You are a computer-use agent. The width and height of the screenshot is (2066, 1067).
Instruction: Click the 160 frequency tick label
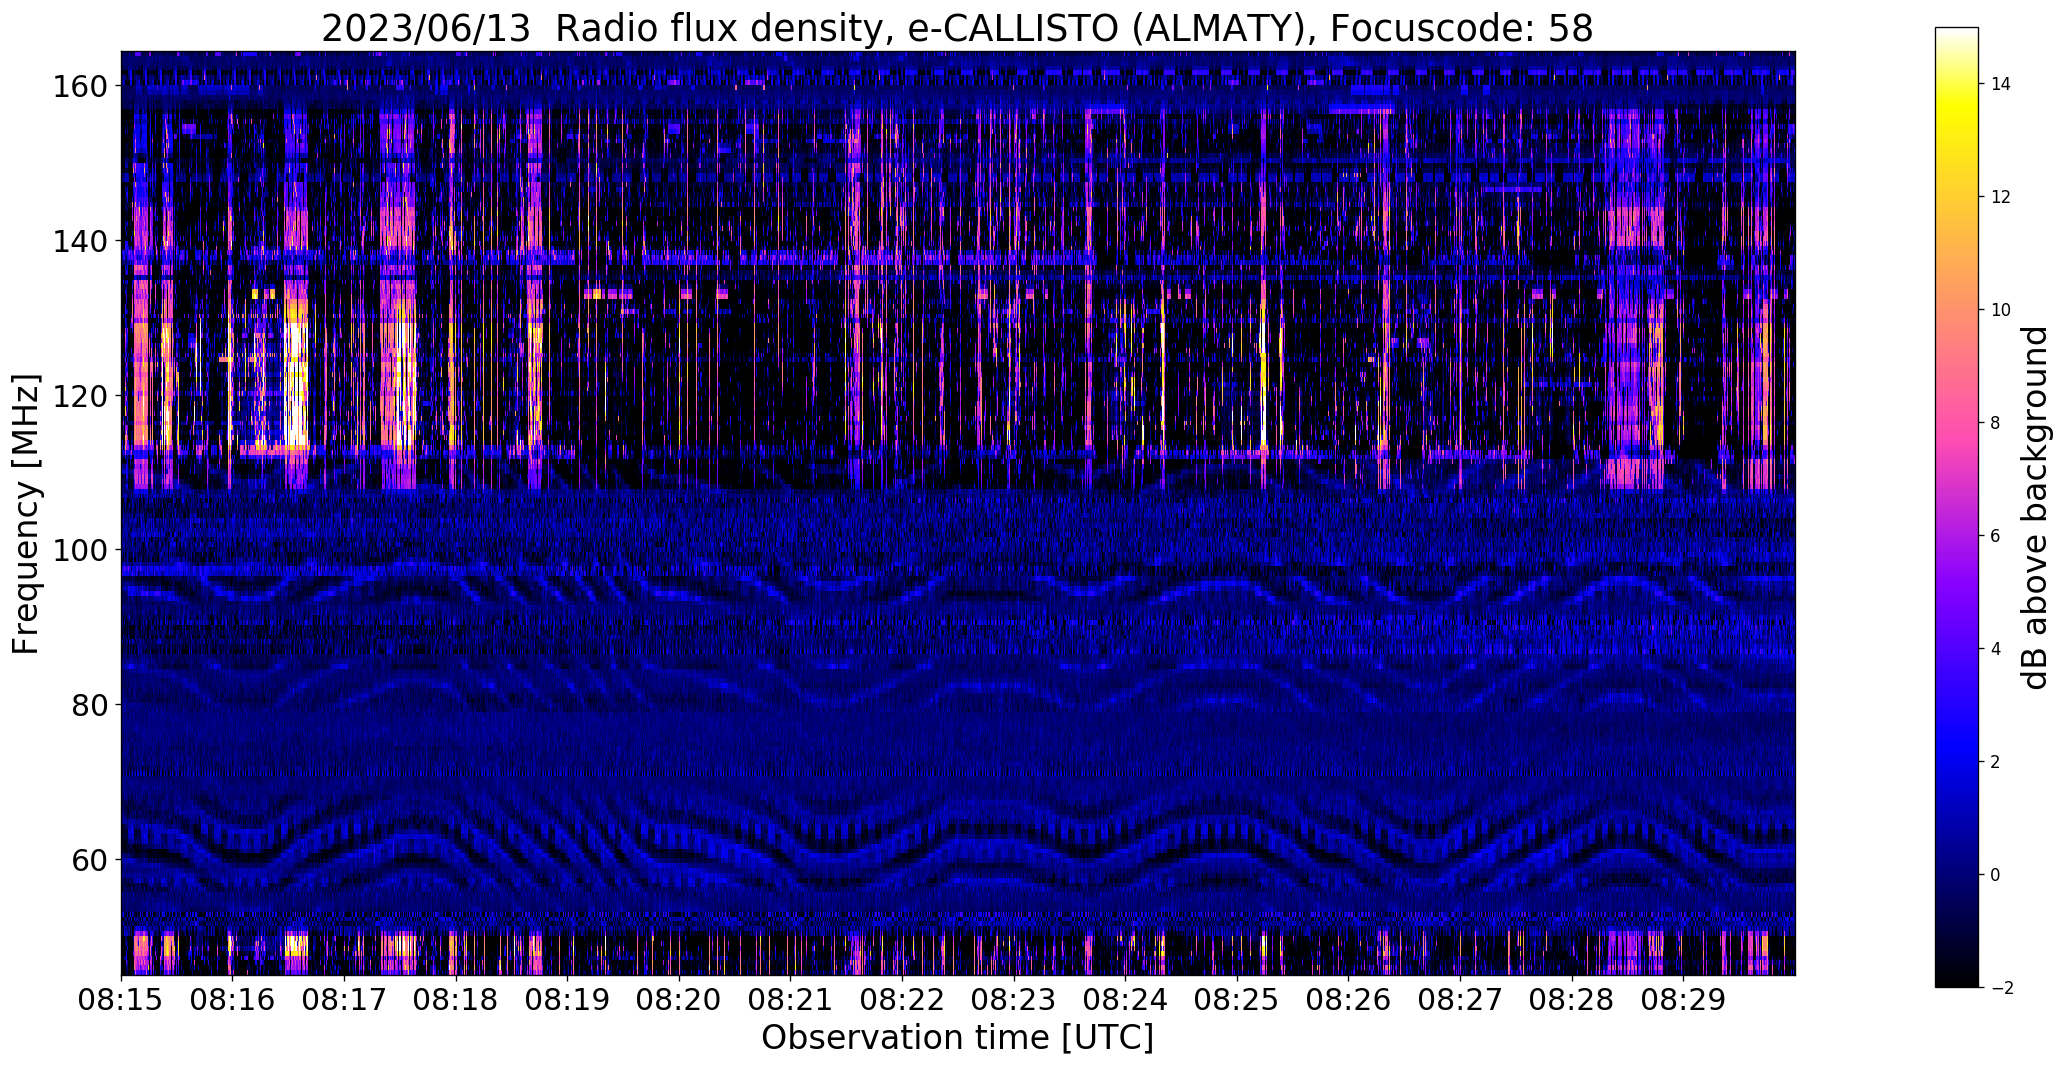coord(80,87)
